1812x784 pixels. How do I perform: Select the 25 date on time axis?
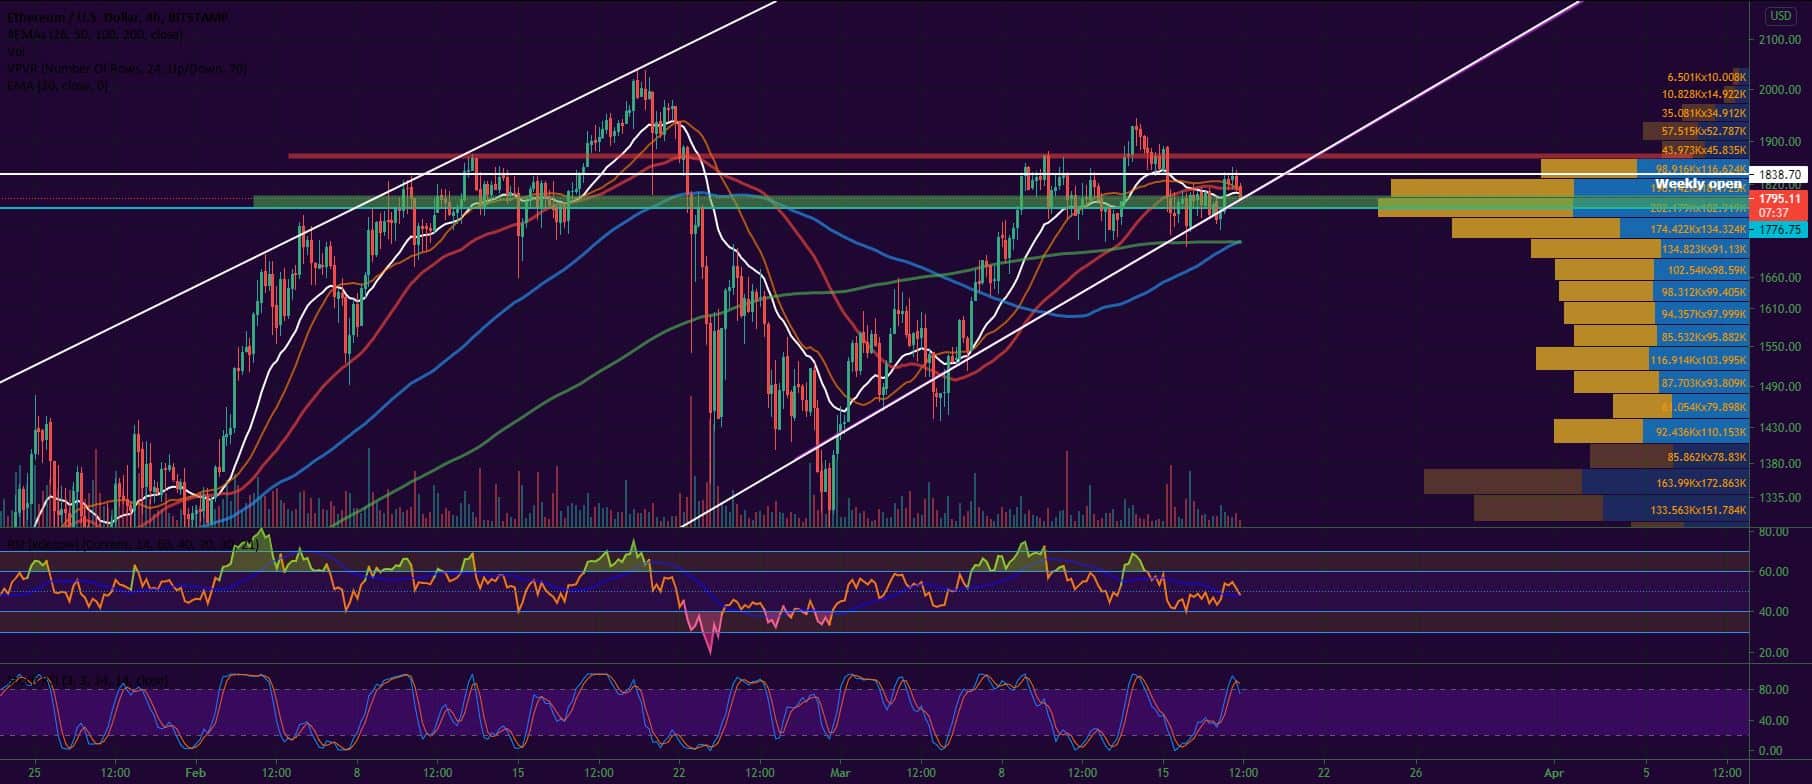35,773
